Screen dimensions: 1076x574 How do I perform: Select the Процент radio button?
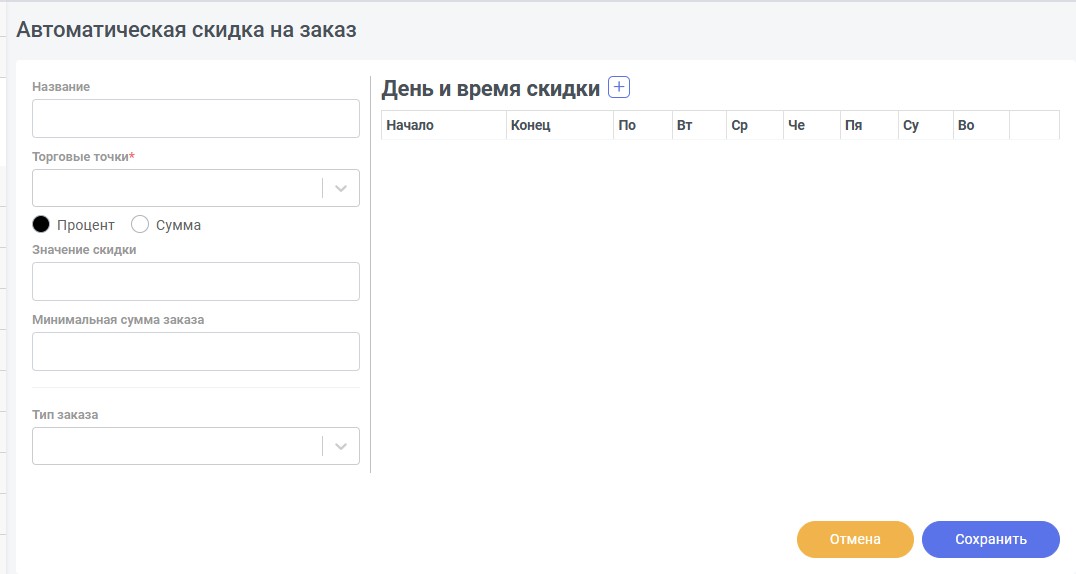pyautogui.click(x=41, y=224)
